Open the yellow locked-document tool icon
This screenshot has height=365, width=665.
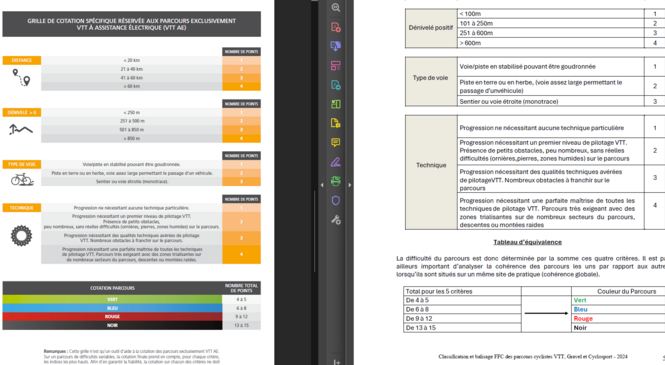[x=335, y=123]
